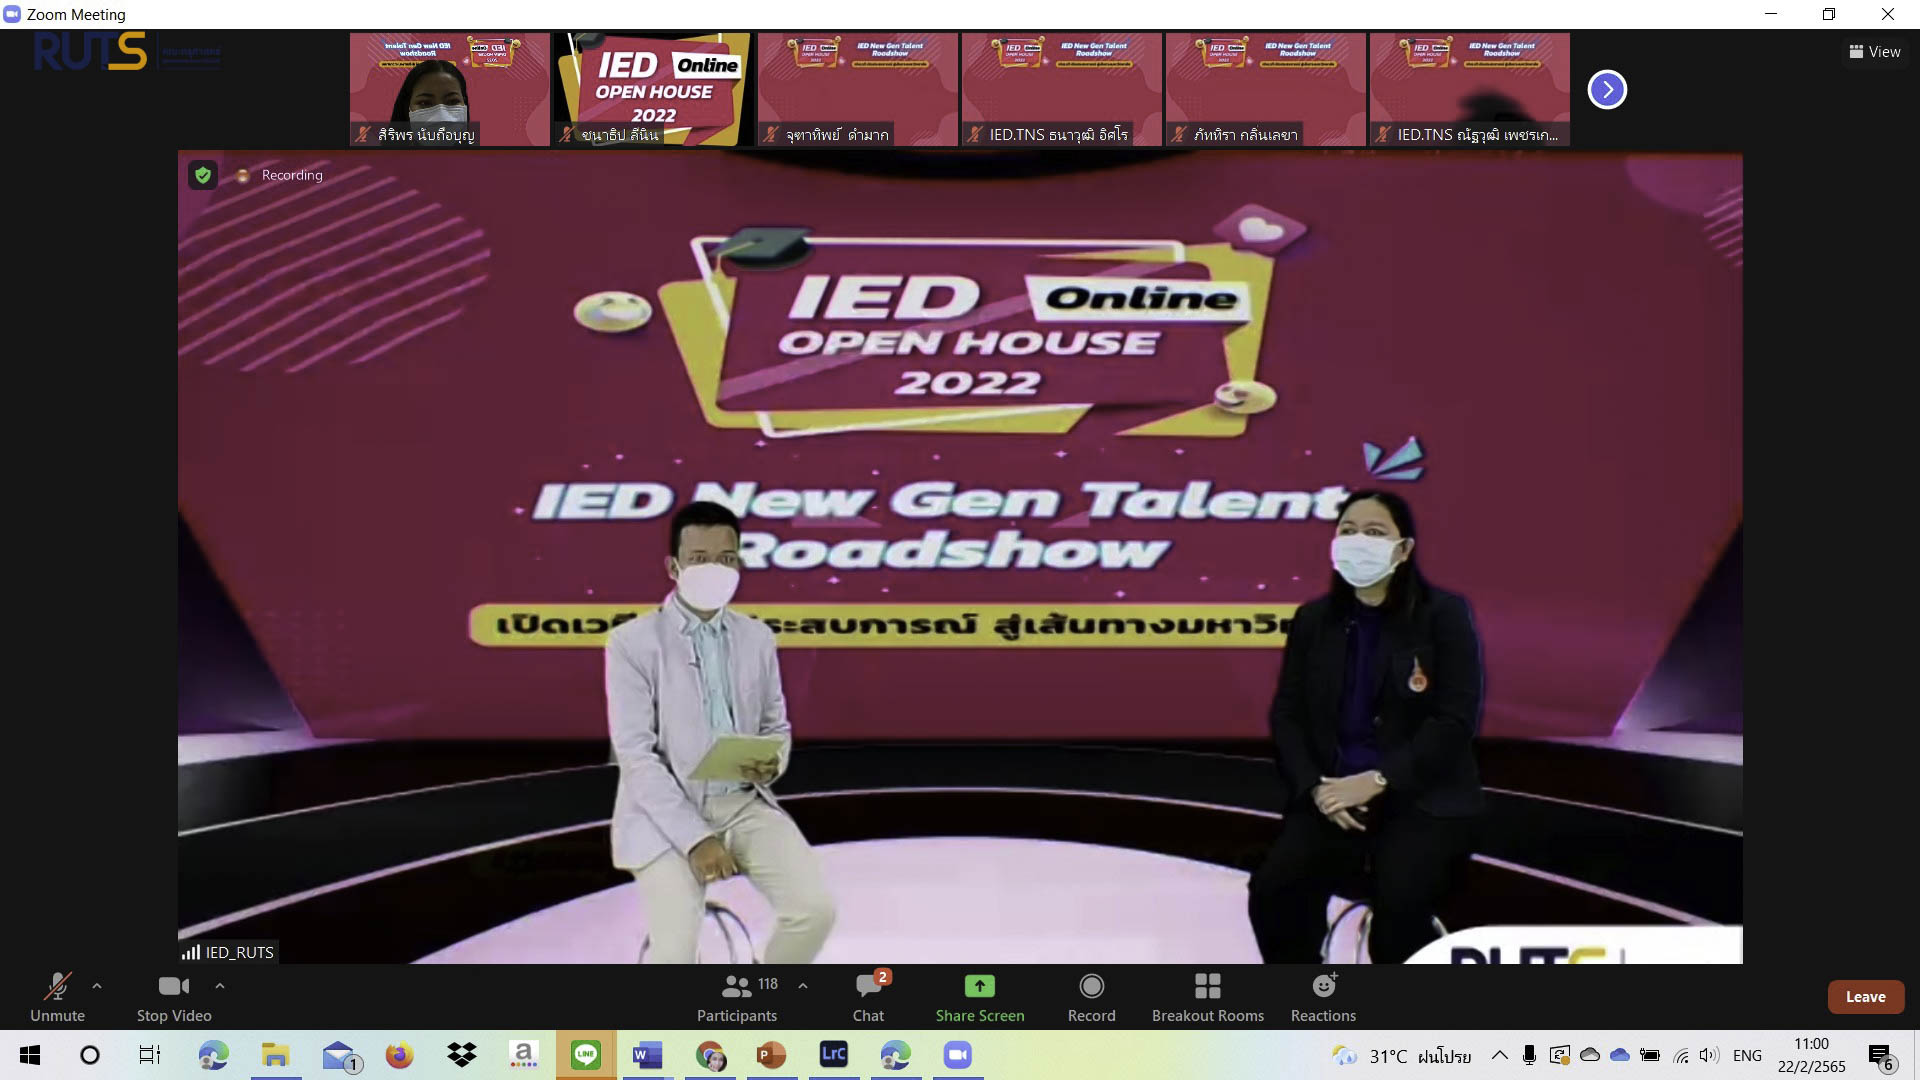Stop Video camera toggle
Image resolution: width=1920 pixels, height=1080 pixels.
(x=174, y=997)
